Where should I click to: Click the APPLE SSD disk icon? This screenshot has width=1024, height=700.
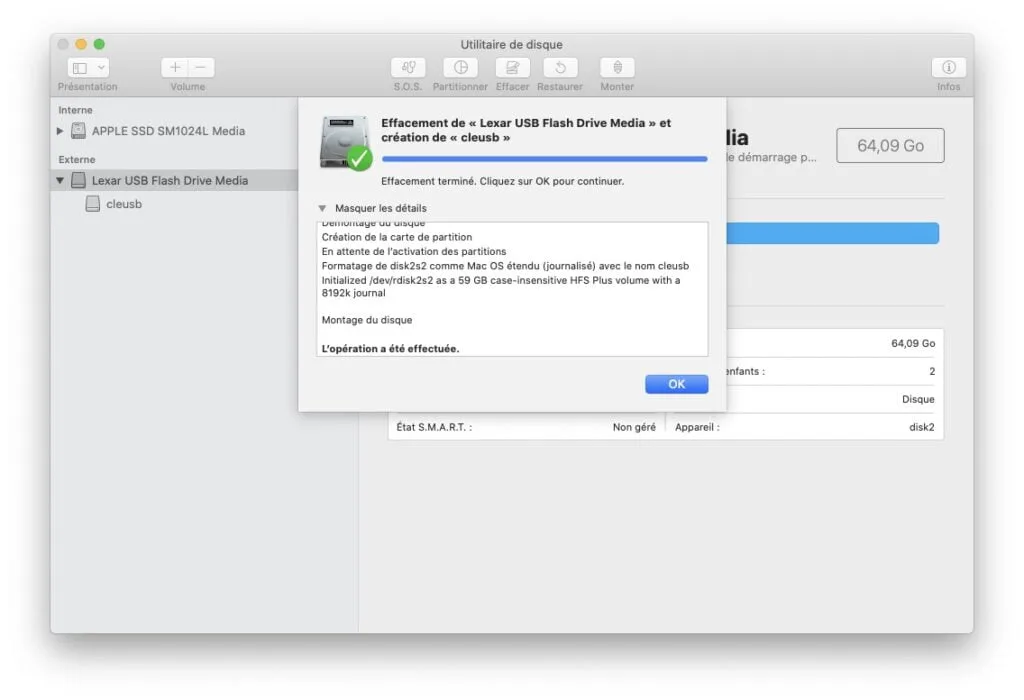(x=78, y=131)
